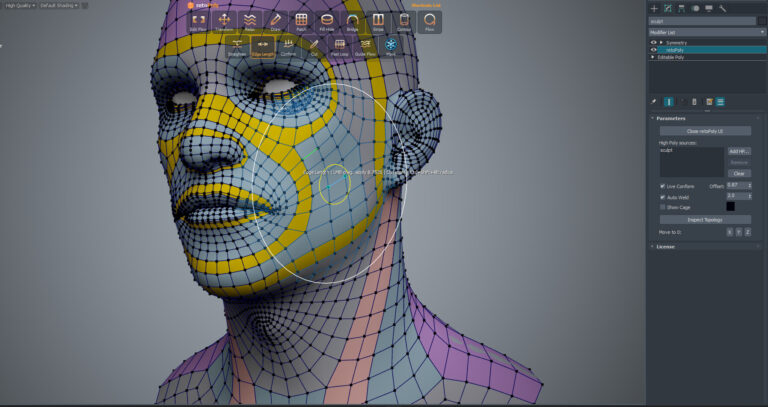
Task: Click the Offset spinner arrows
Action: tap(749, 186)
